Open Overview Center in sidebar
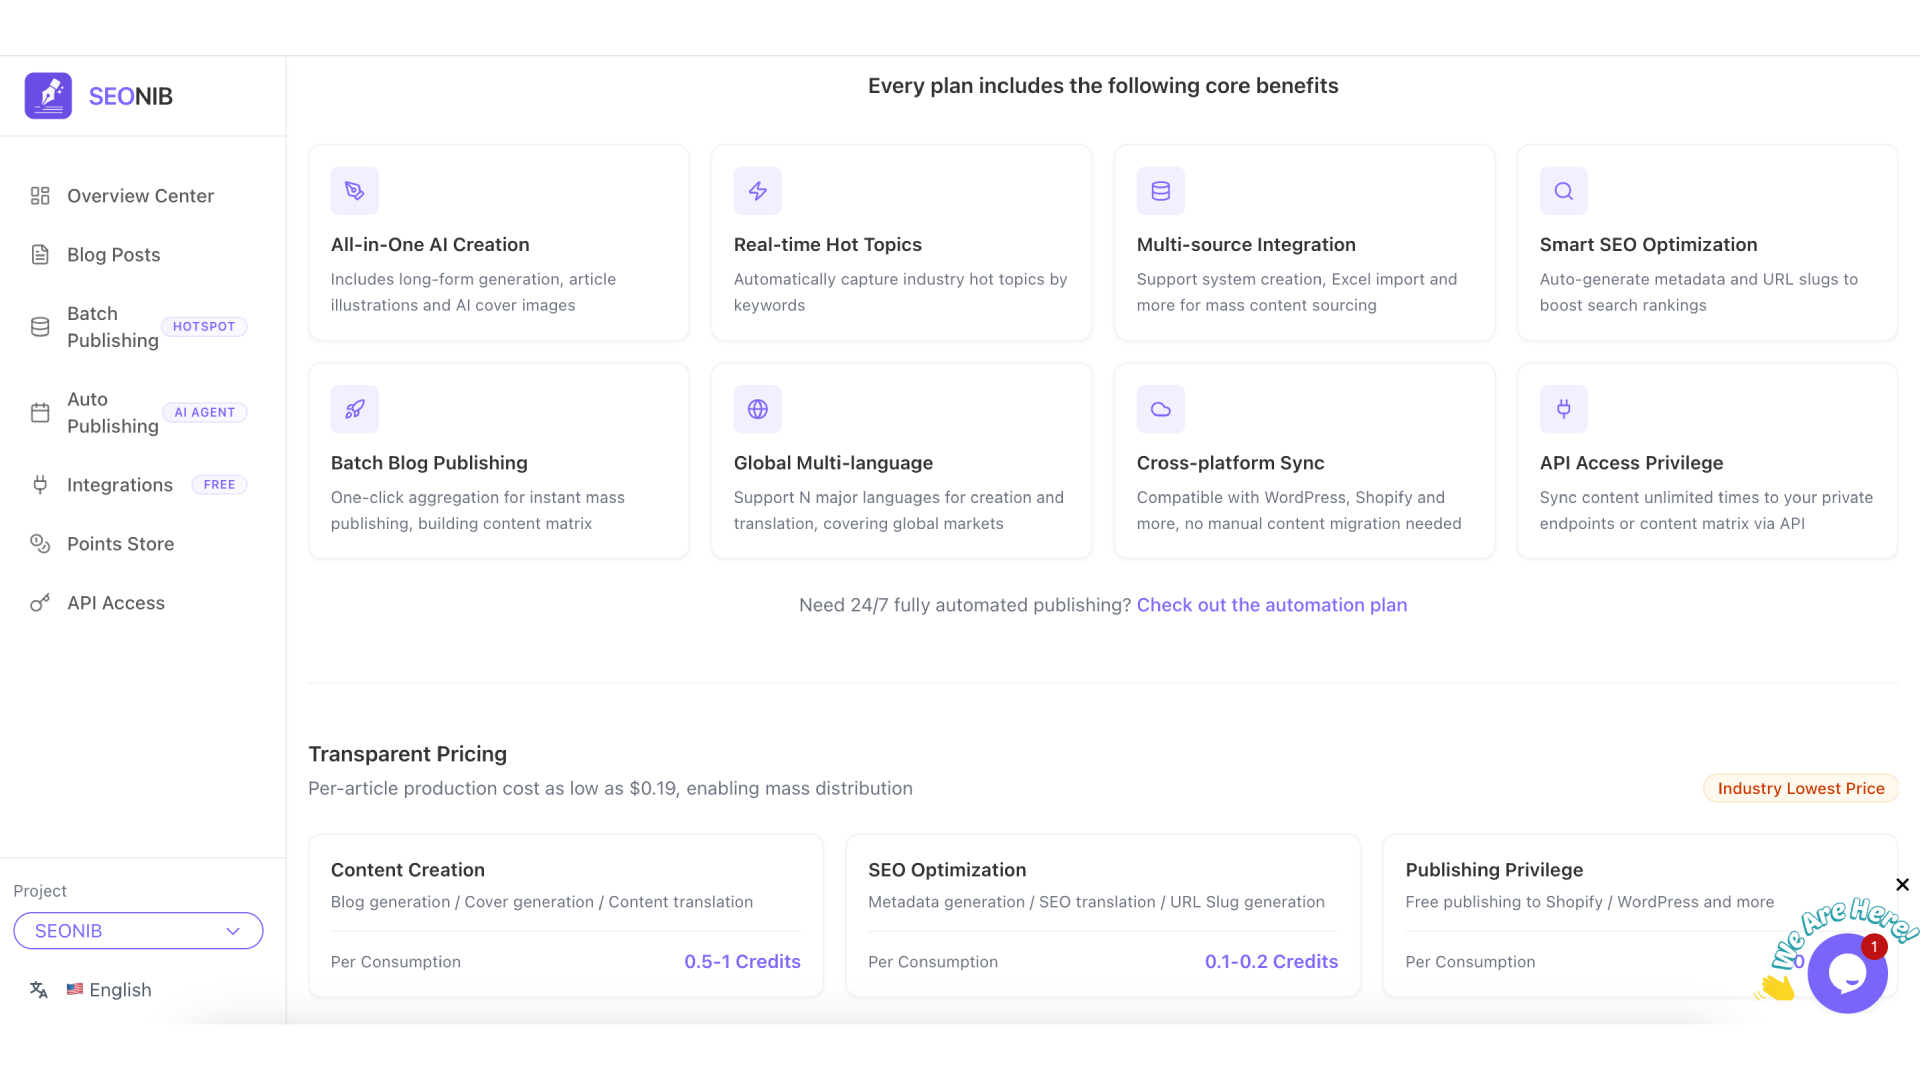This screenshot has height=1080, width=1920. coord(140,196)
